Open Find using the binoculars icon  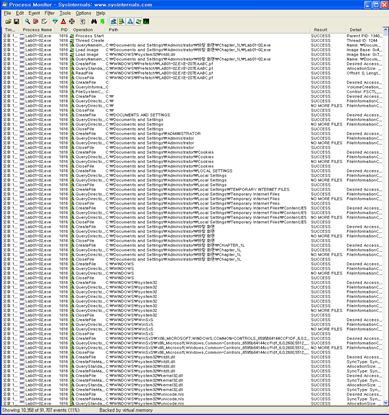click(x=94, y=22)
